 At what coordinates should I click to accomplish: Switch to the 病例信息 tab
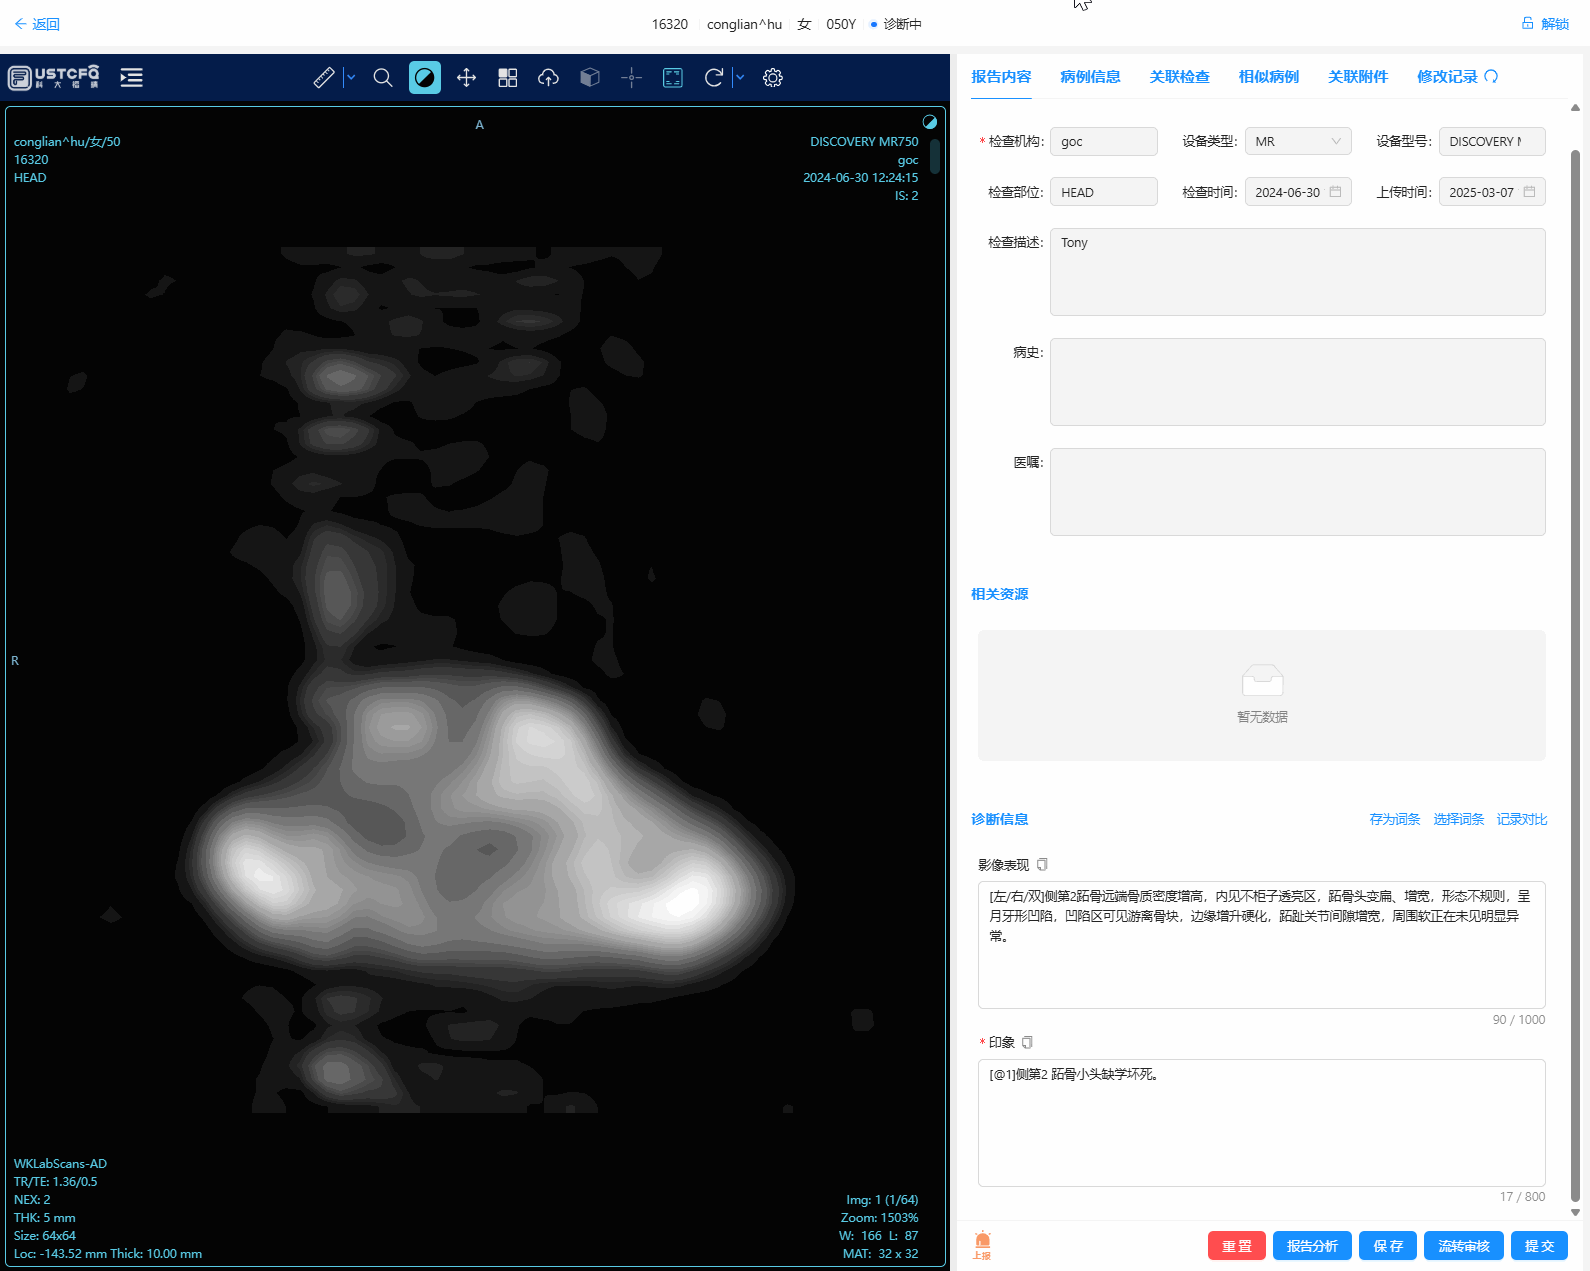1090,77
